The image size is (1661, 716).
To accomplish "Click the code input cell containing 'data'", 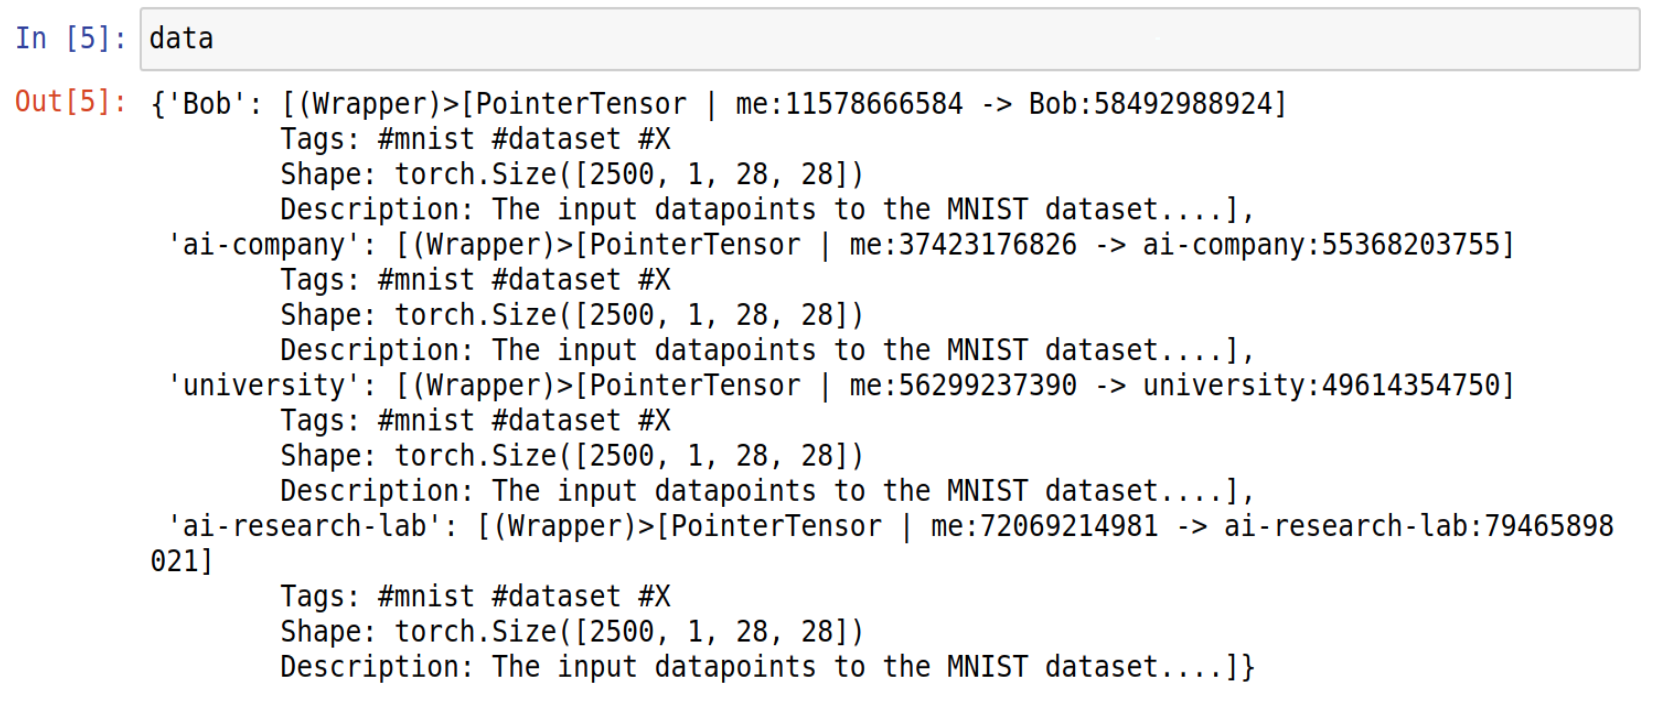I will 889,39.
